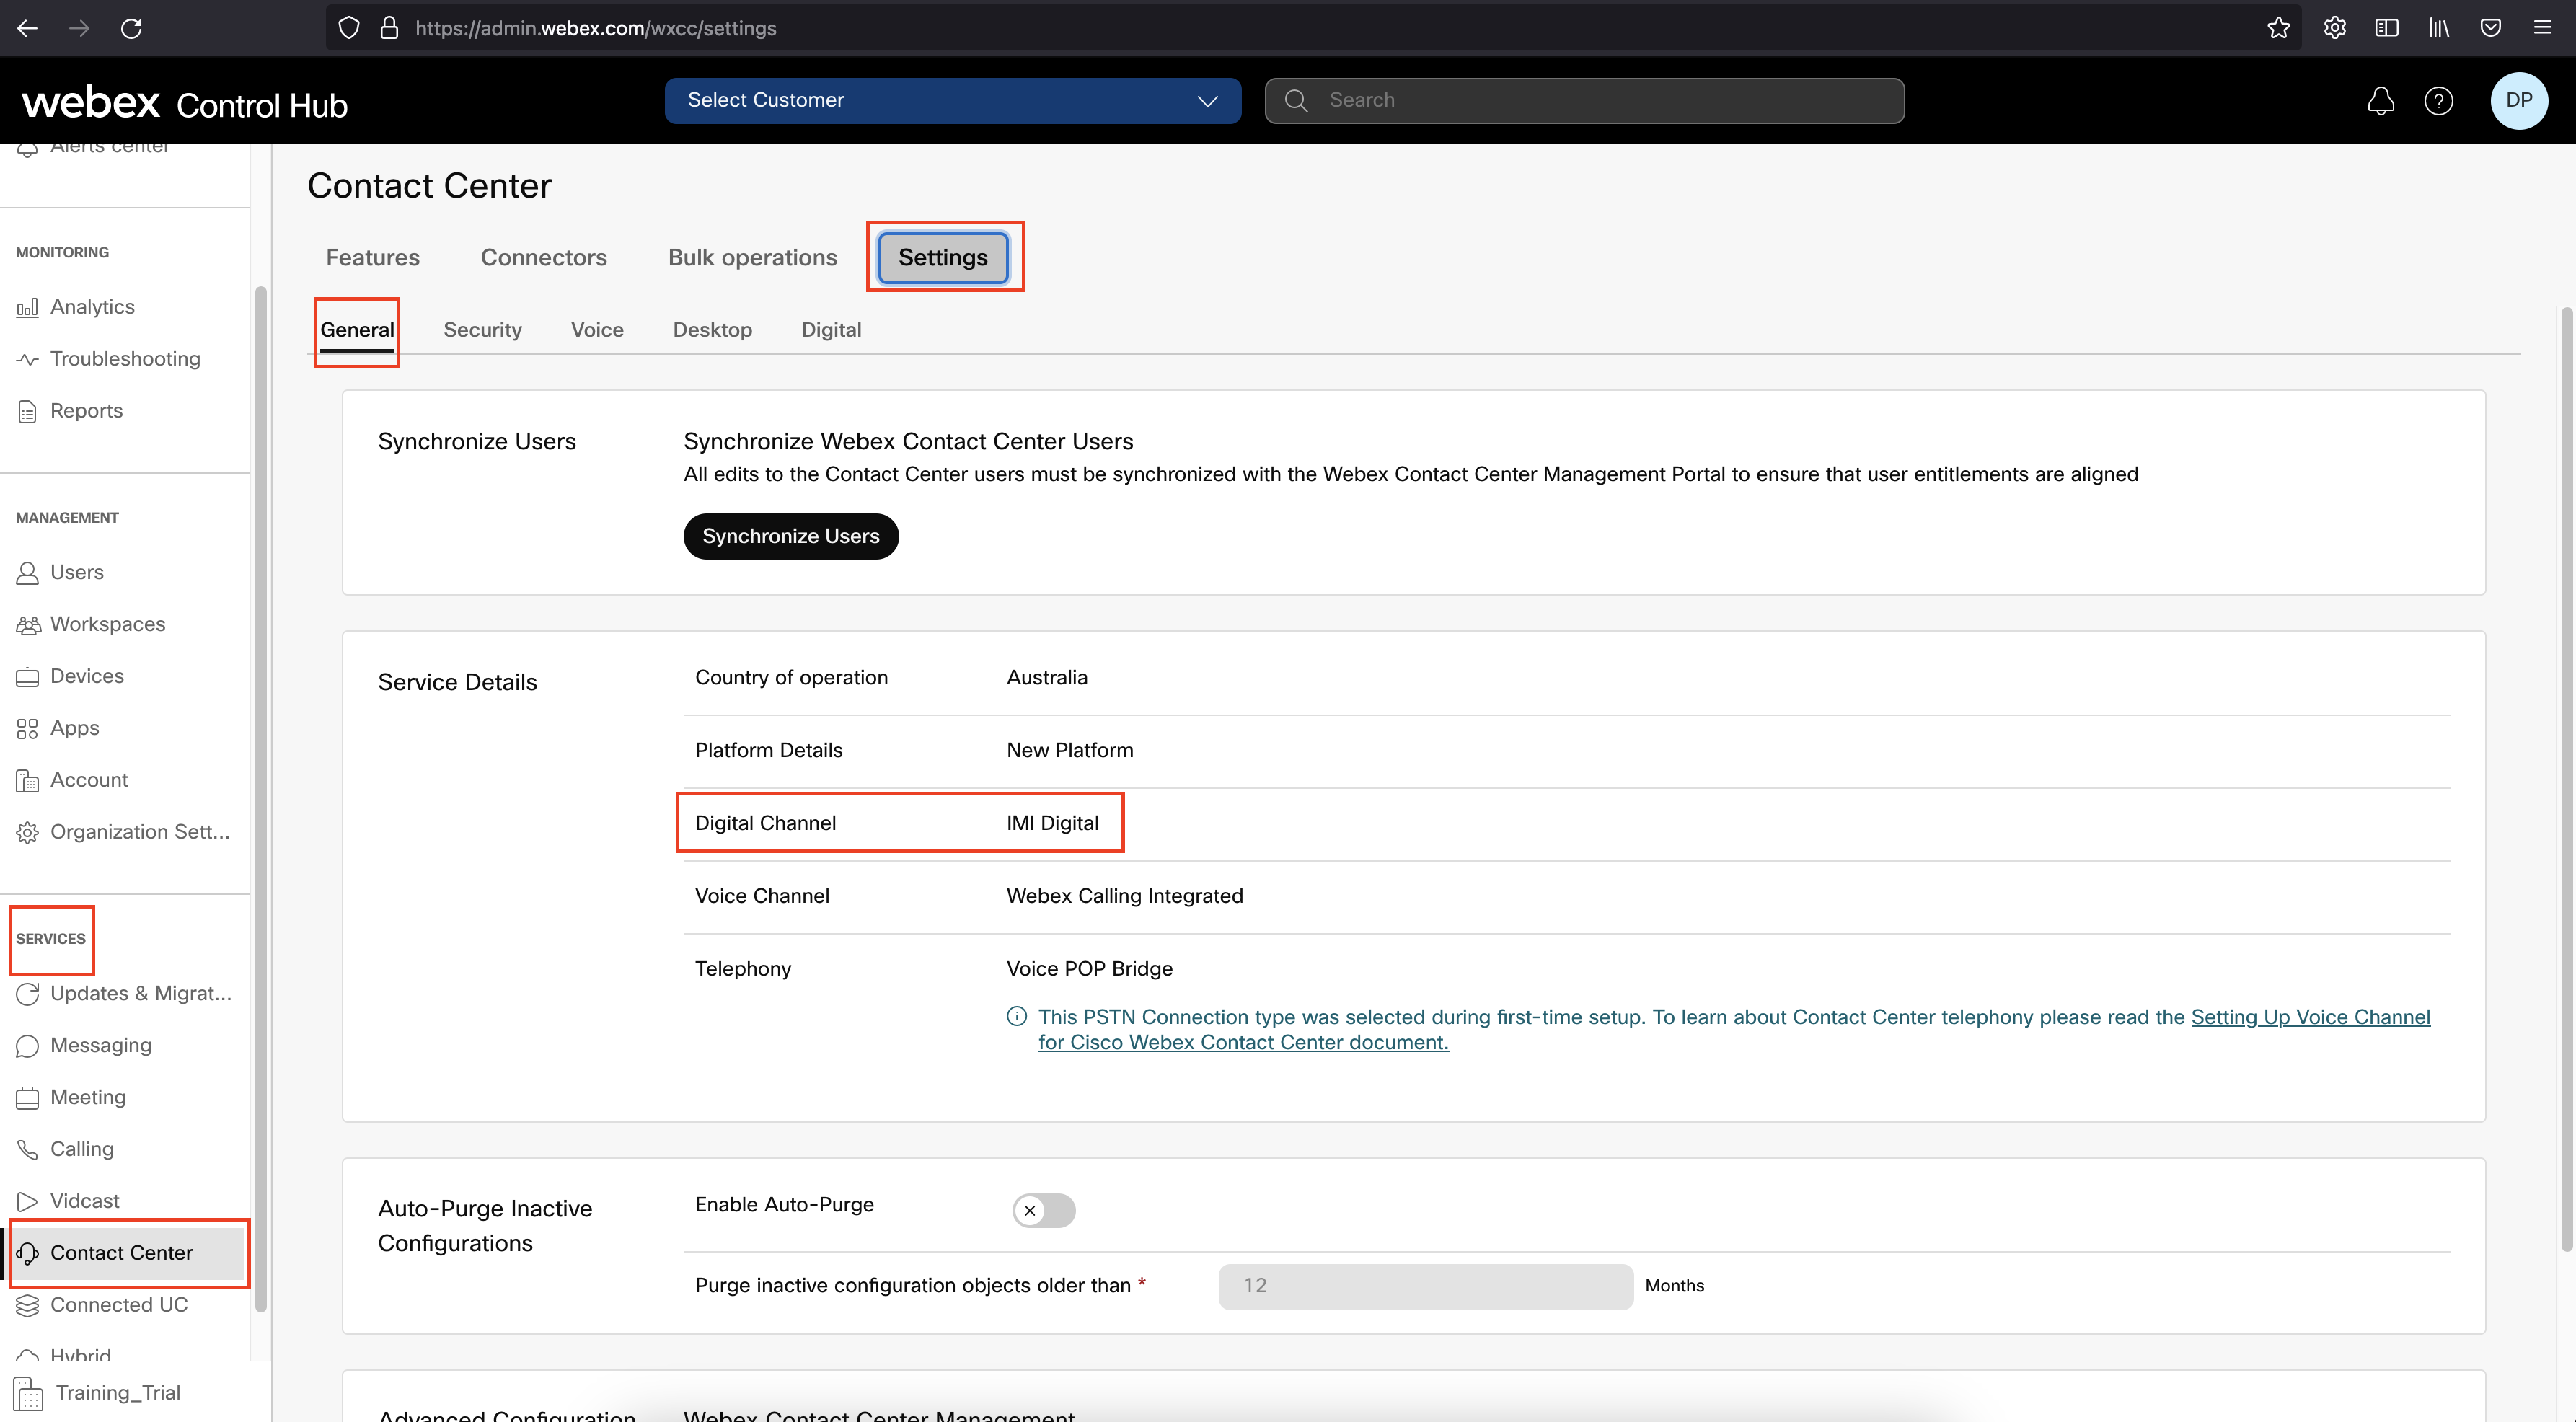Click the 'IMI Digital' channel value
This screenshot has width=2576, height=1422.
click(1052, 823)
